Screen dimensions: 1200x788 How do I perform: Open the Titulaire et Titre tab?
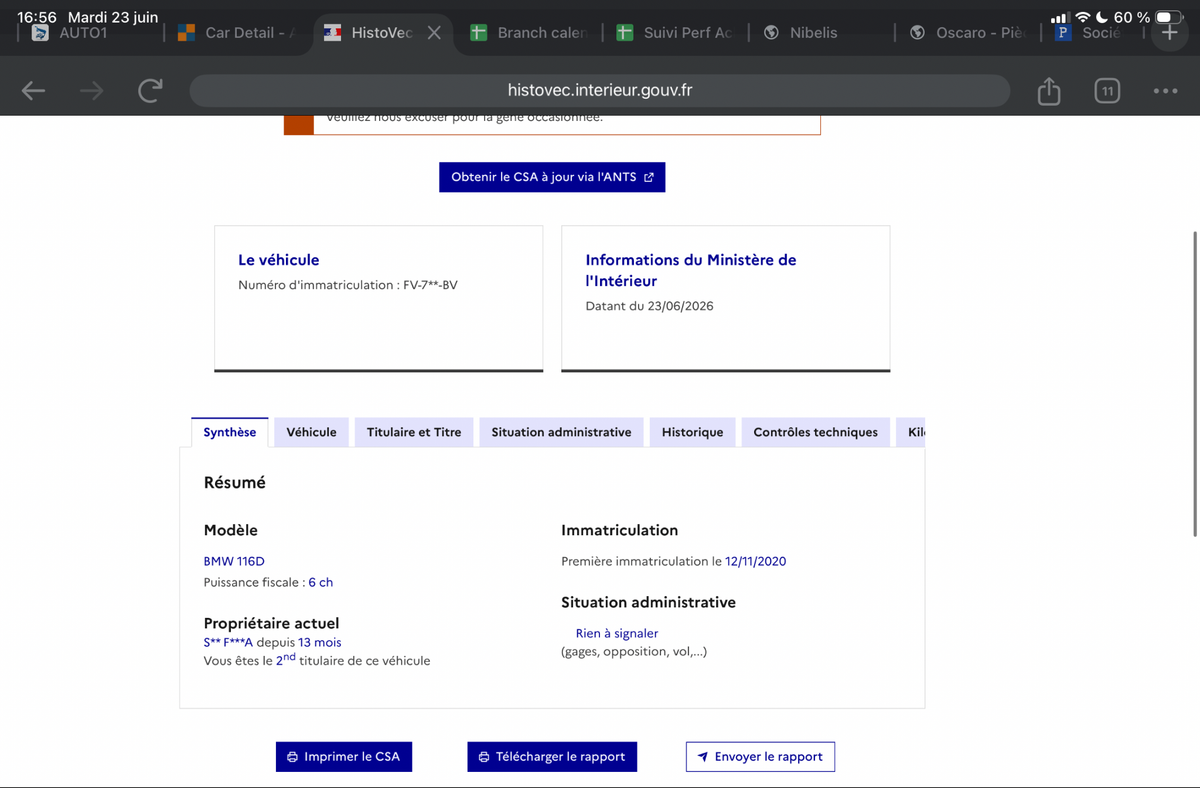click(x=414, y=432)
